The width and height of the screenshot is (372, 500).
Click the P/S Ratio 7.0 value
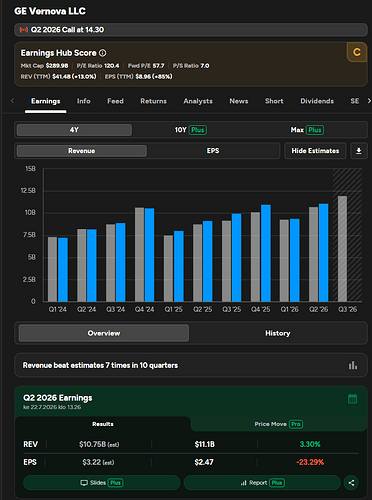[205, 66]
